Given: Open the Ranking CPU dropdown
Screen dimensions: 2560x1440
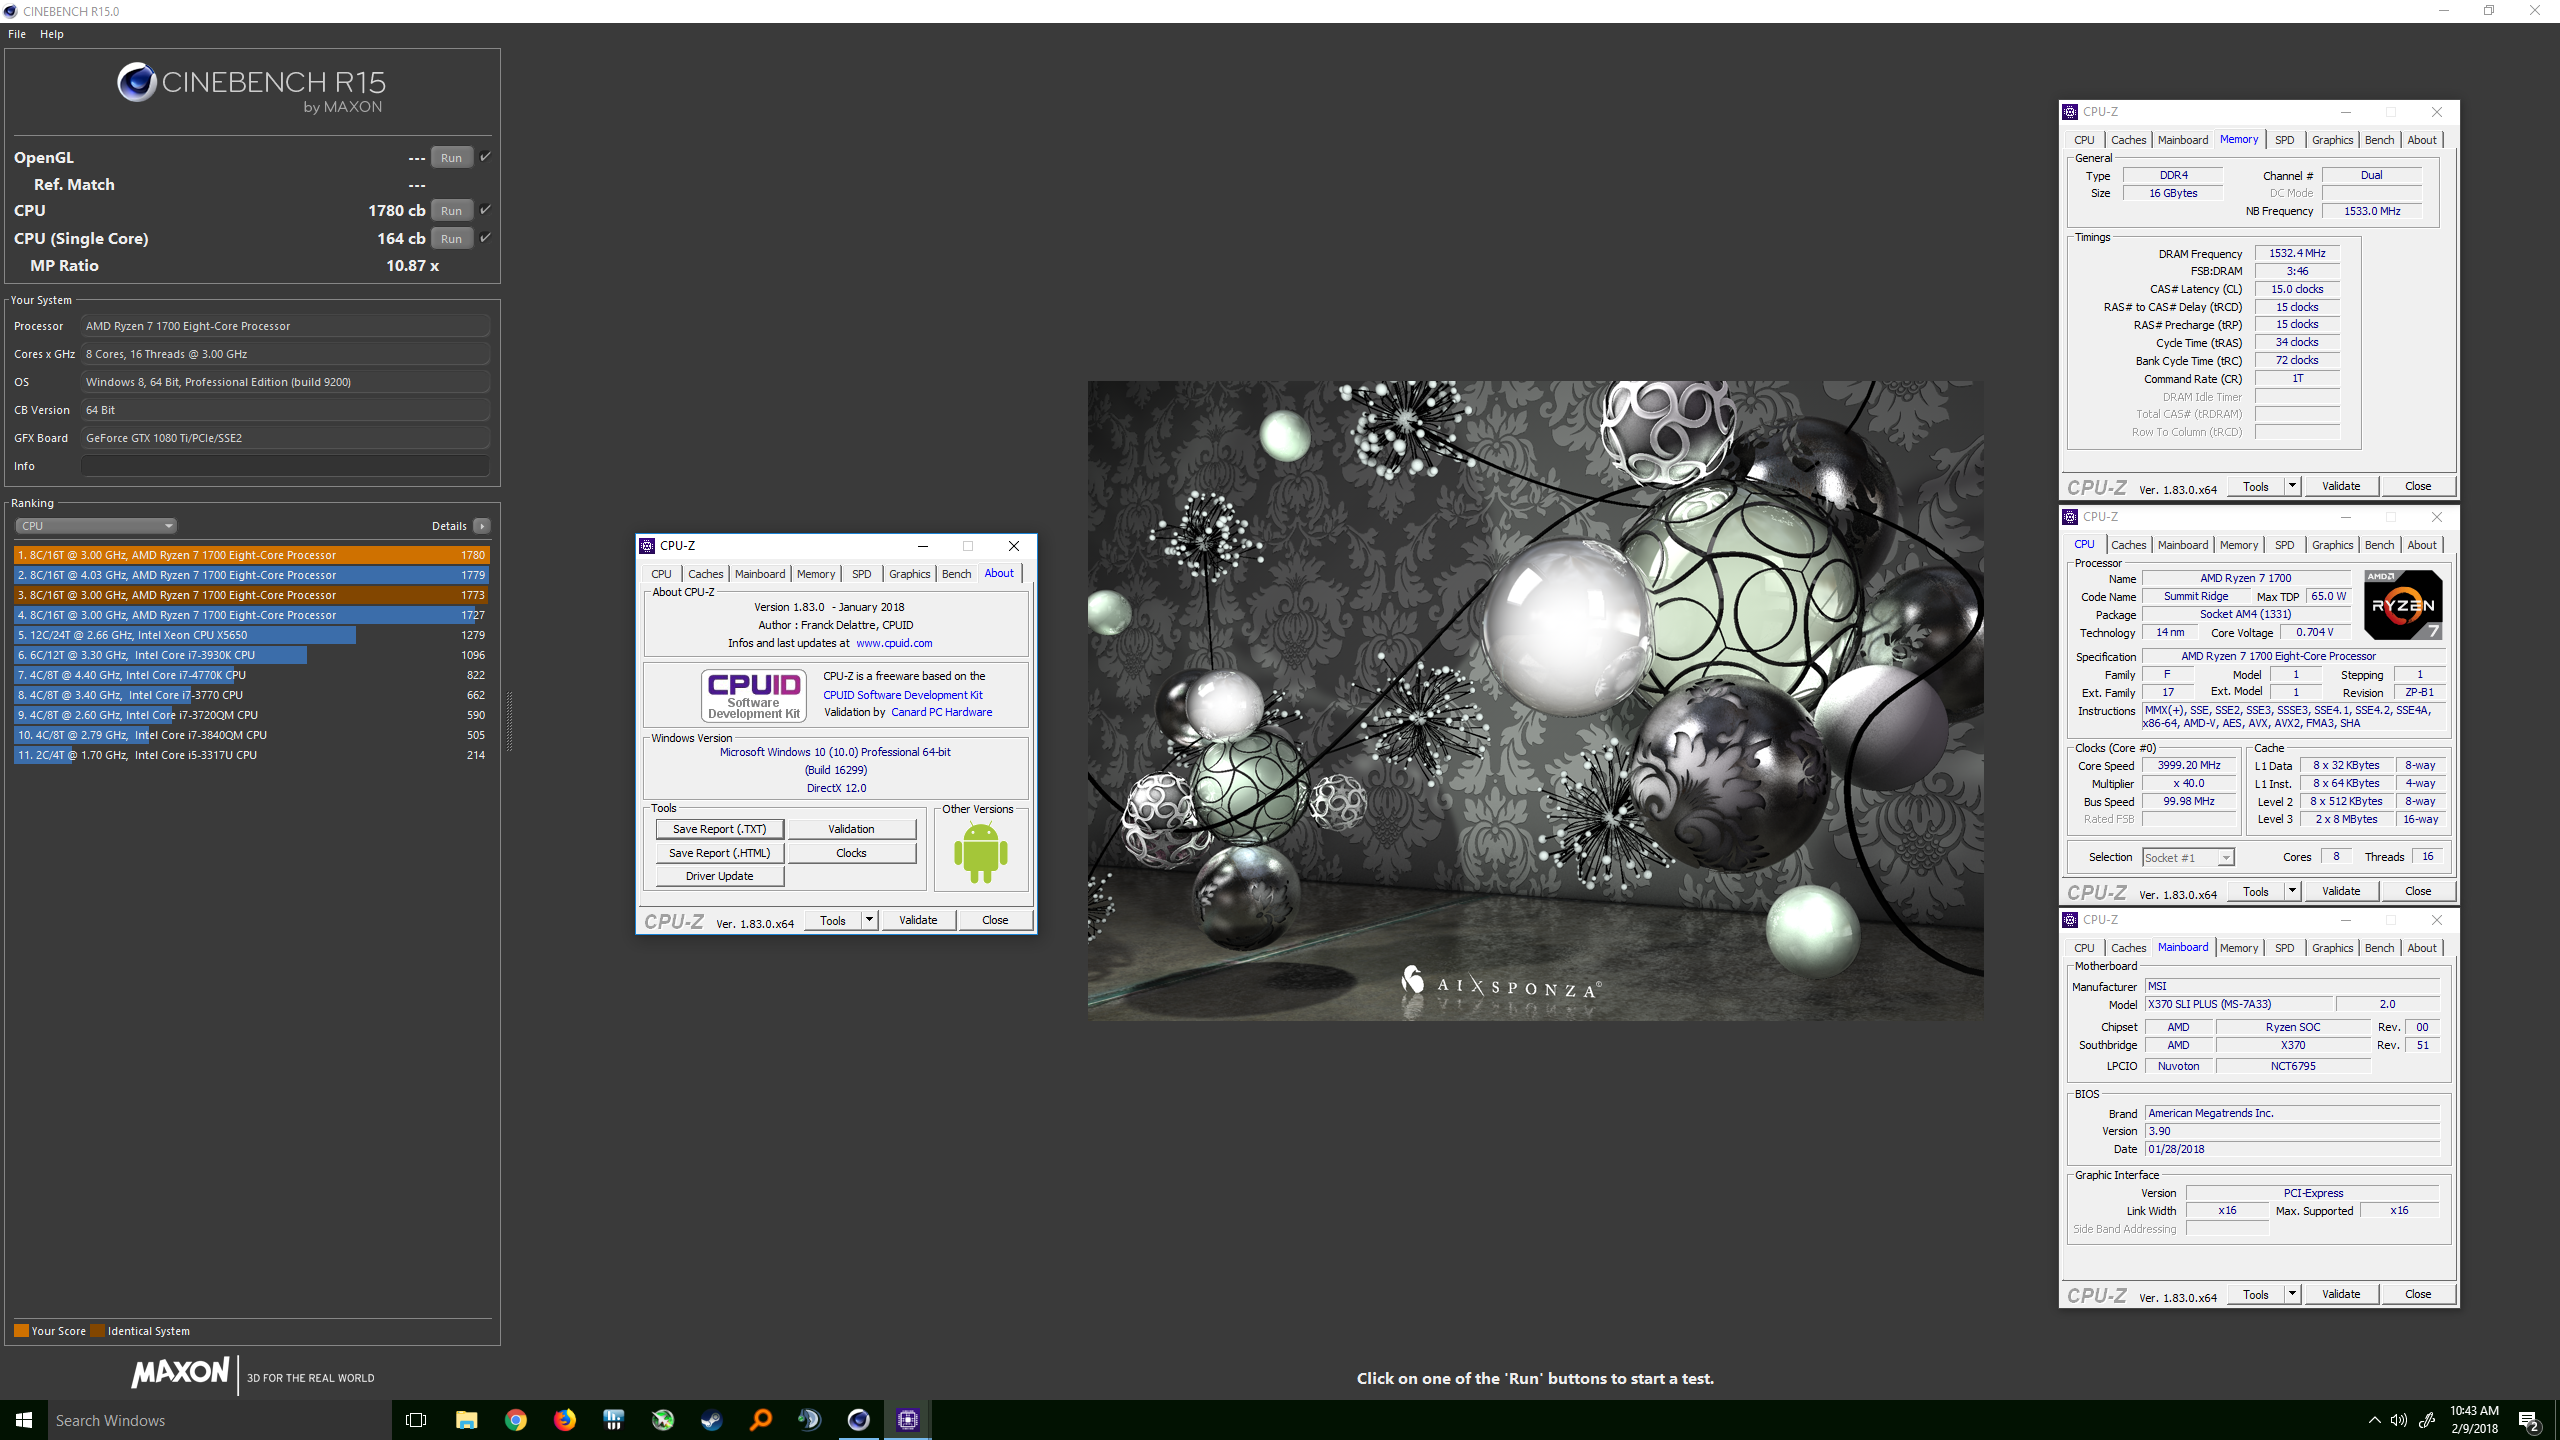Looking at the screenshot, I should point(96,526).
